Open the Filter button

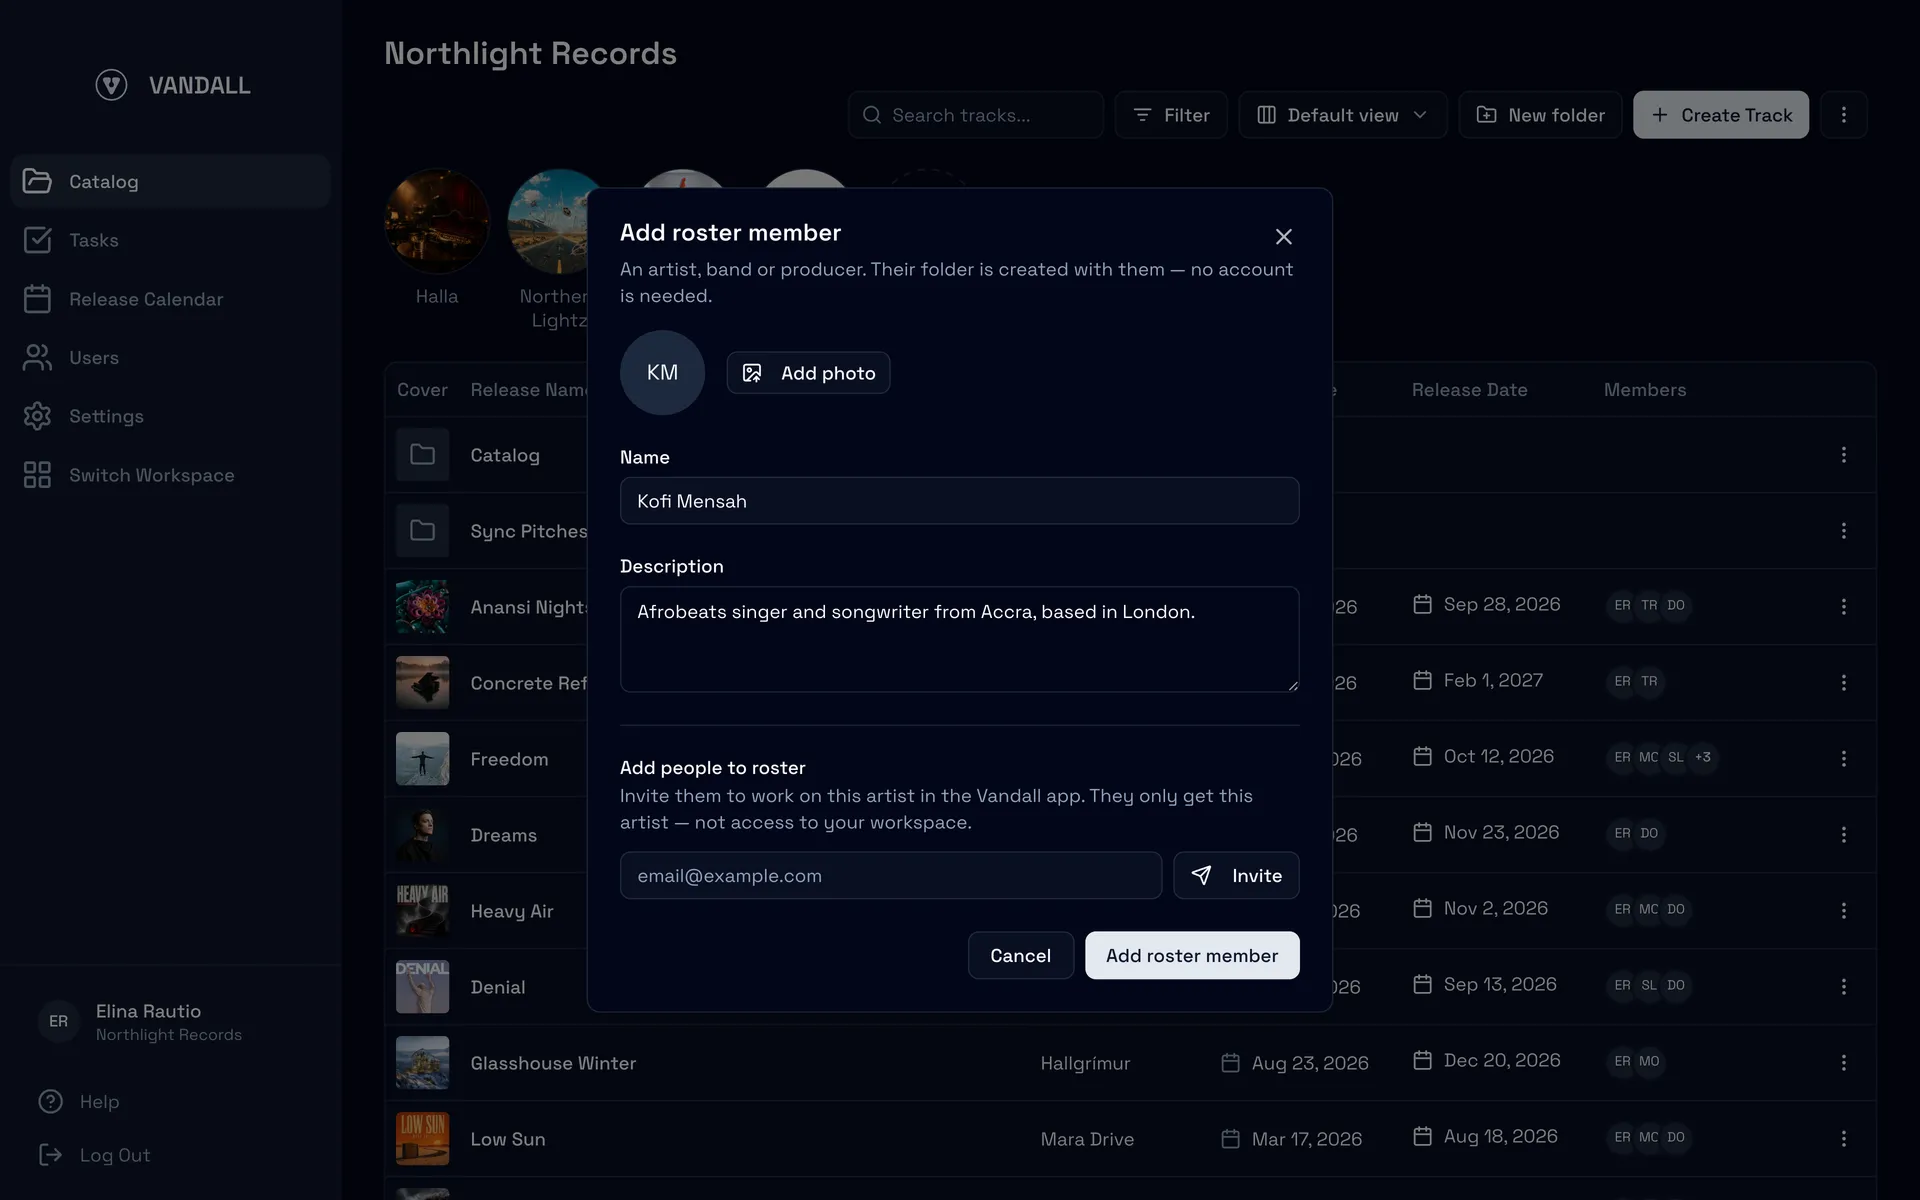[1171, 115]
